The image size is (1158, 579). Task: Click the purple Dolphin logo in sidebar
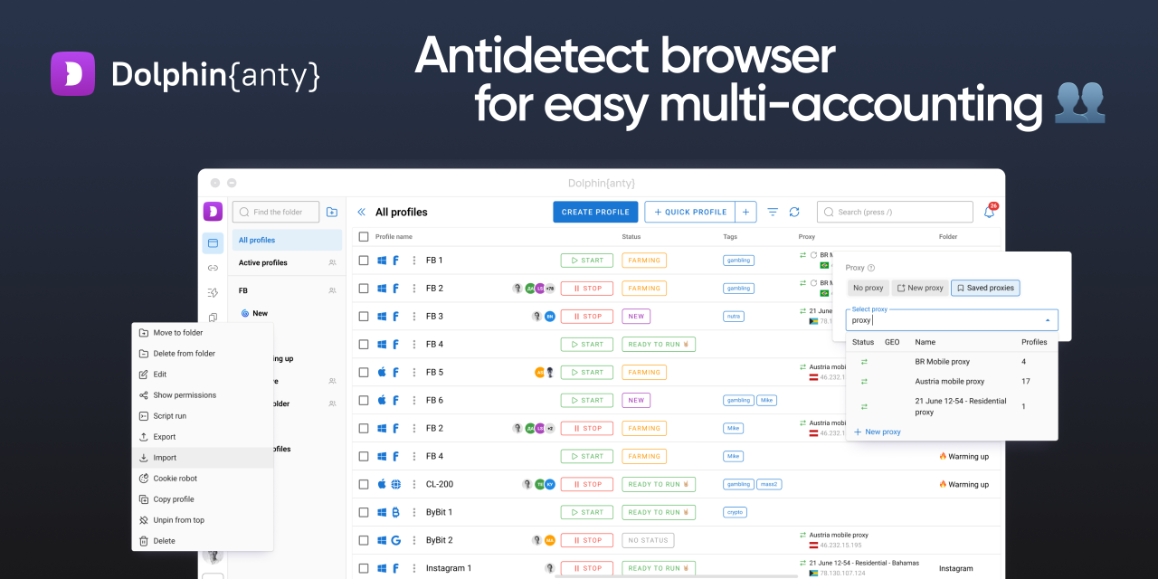(x=213, y=211)
